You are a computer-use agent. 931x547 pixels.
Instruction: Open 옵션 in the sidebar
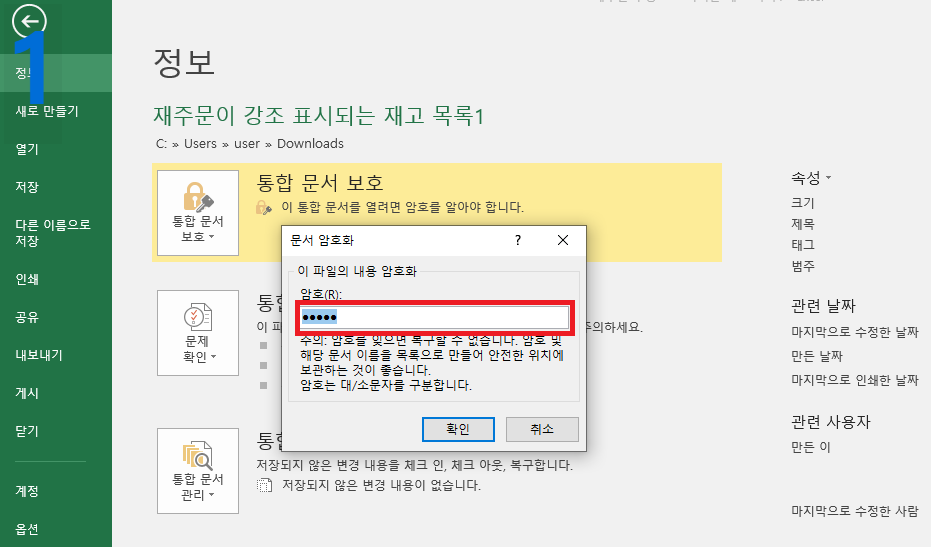(x=27, y=529)
